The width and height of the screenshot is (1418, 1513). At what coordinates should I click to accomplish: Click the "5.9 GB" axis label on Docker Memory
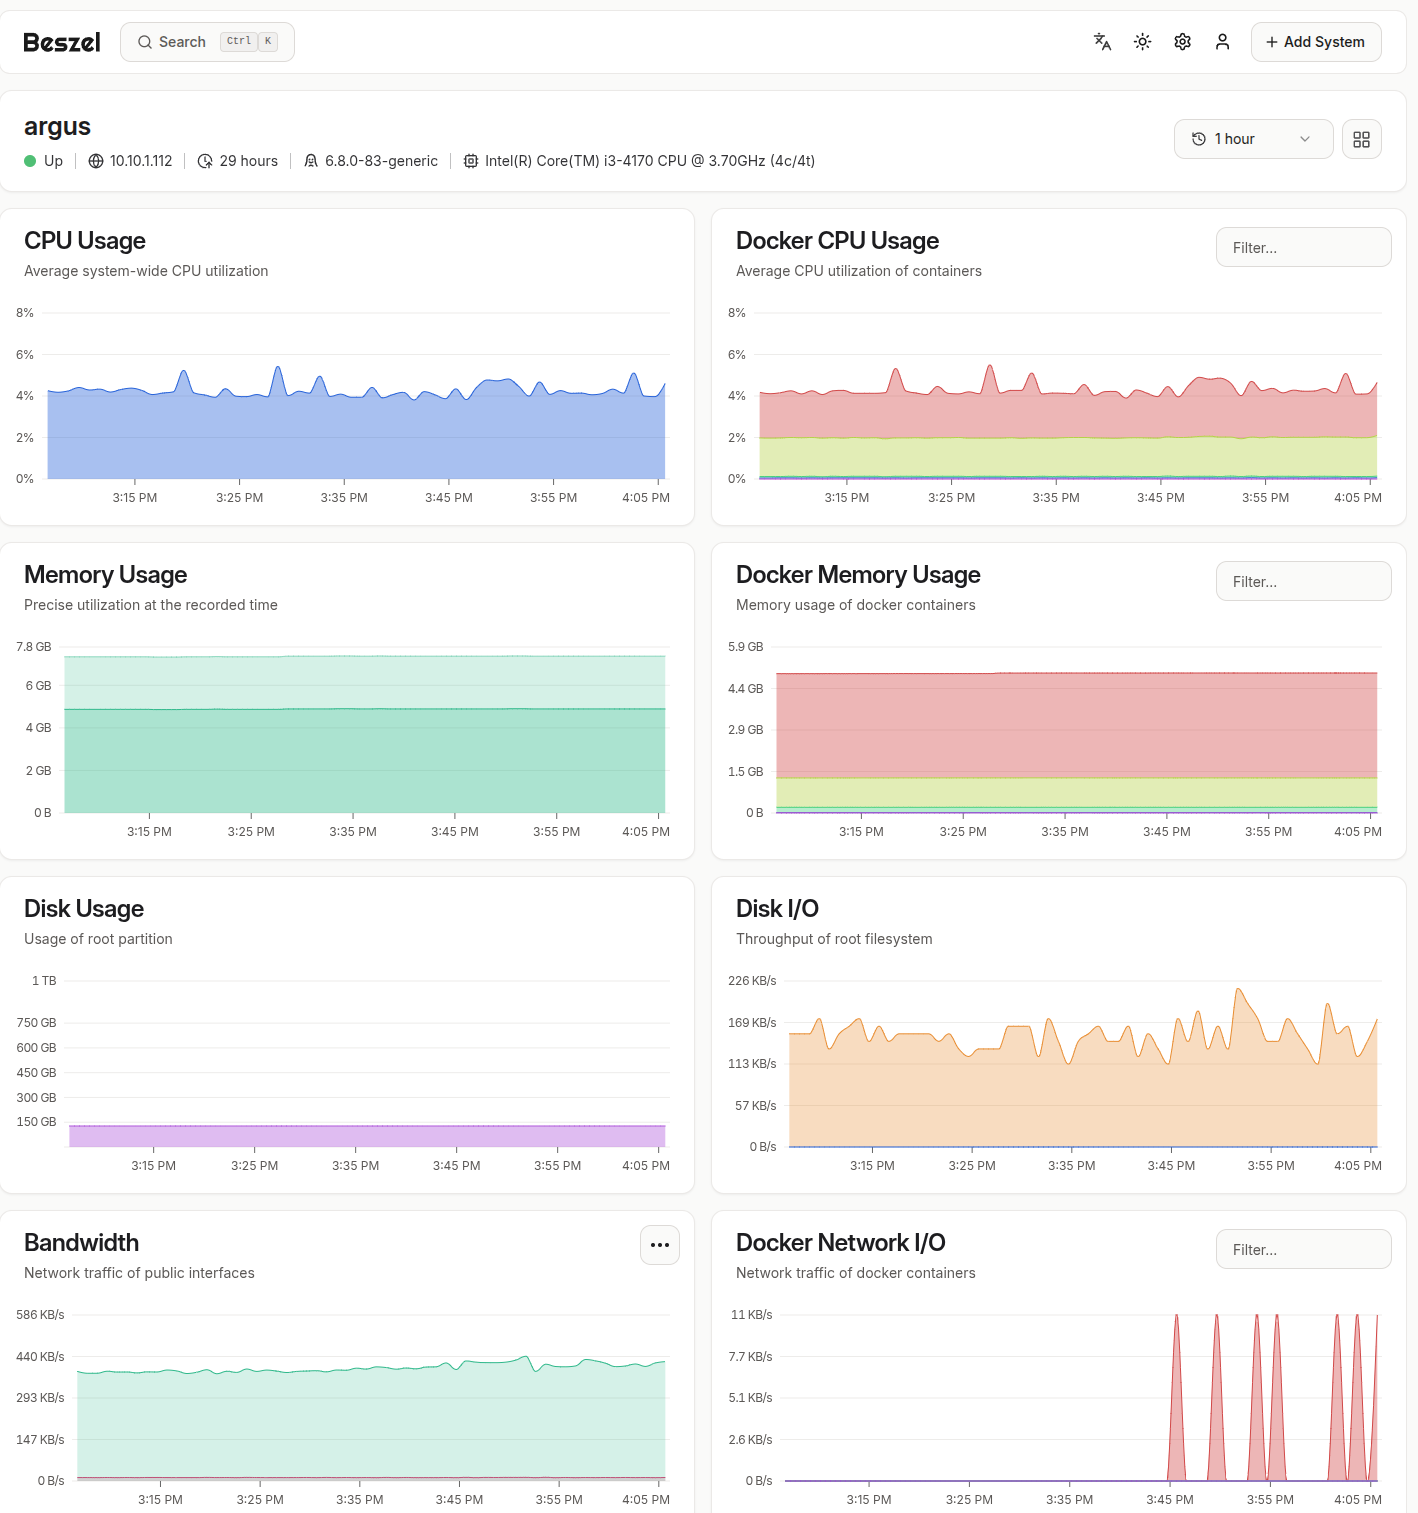click(746, 647)
